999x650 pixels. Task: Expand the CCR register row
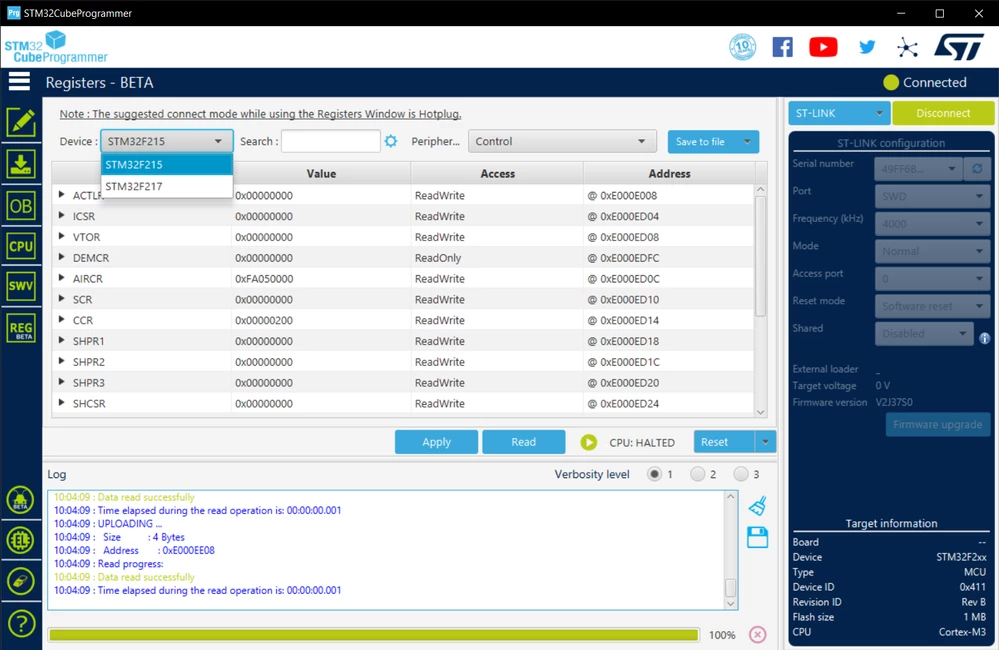(x=62, y=319)
